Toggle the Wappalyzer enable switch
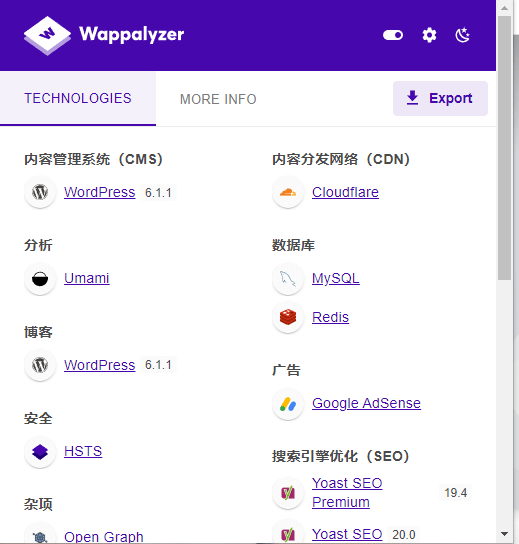 point(393,35)
